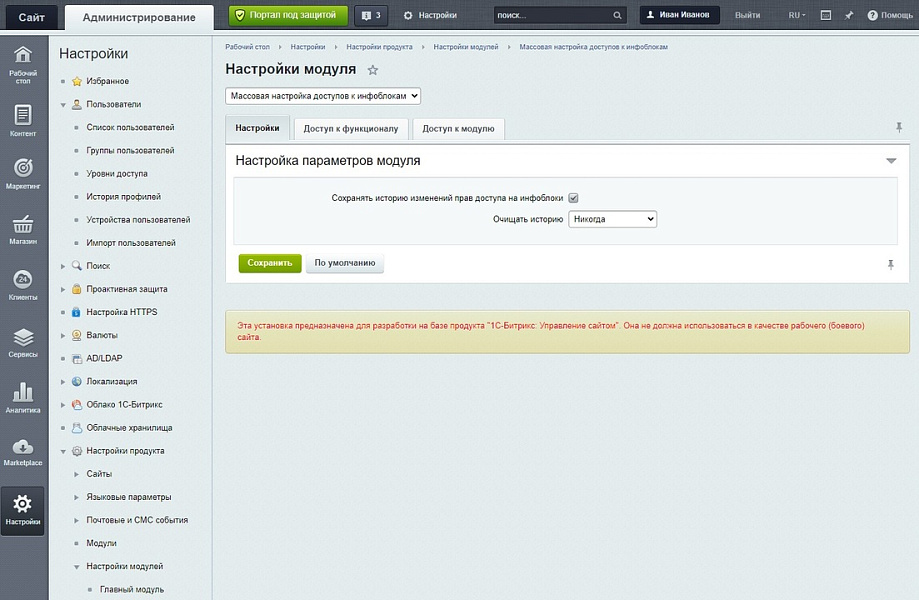Image resolution: width=919 pixels, height=600 pixels.
Task: Open notifications counter showing 3
Action: coord(371,16)
